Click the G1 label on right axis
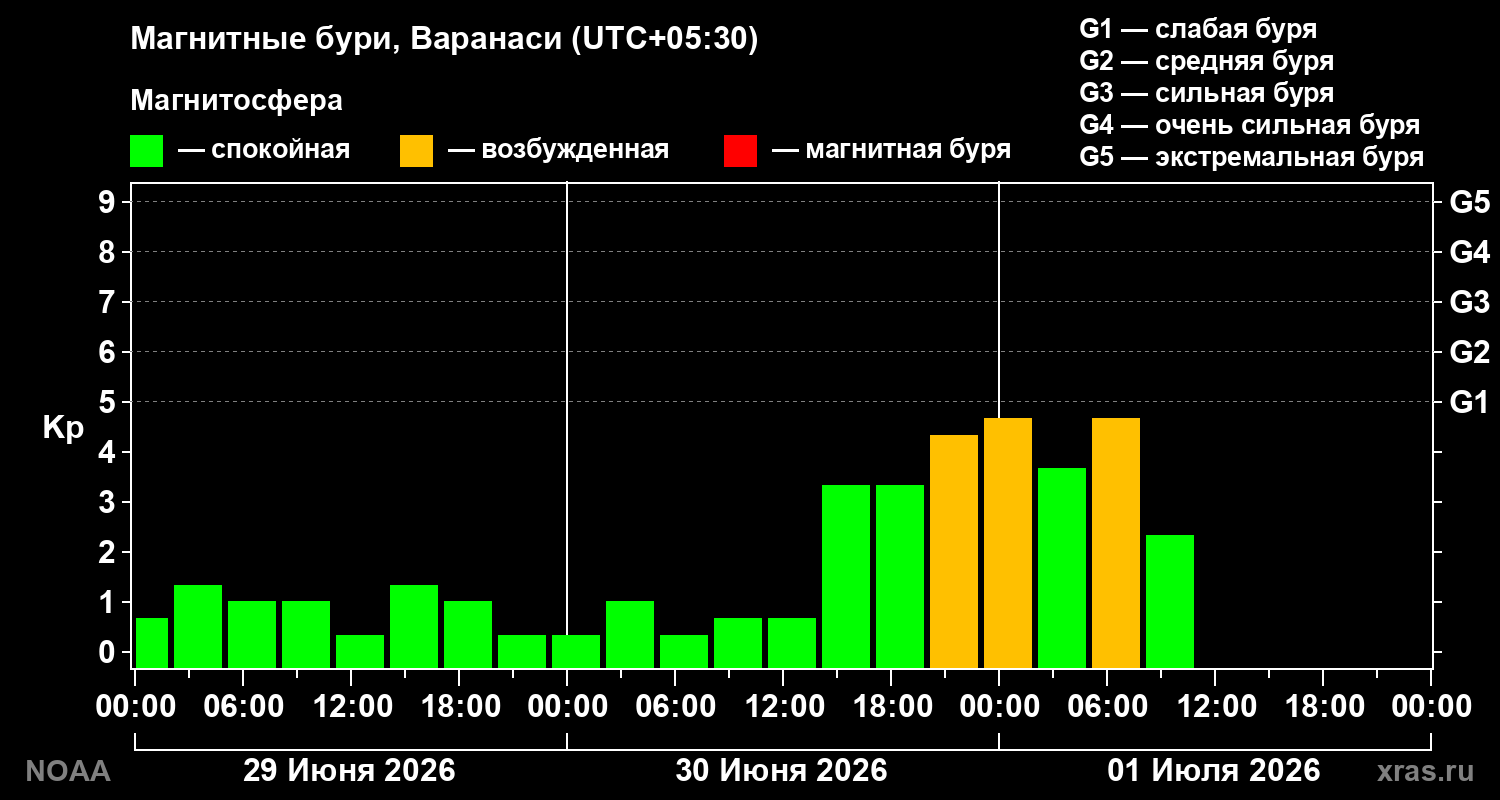 pos(1469,402)
